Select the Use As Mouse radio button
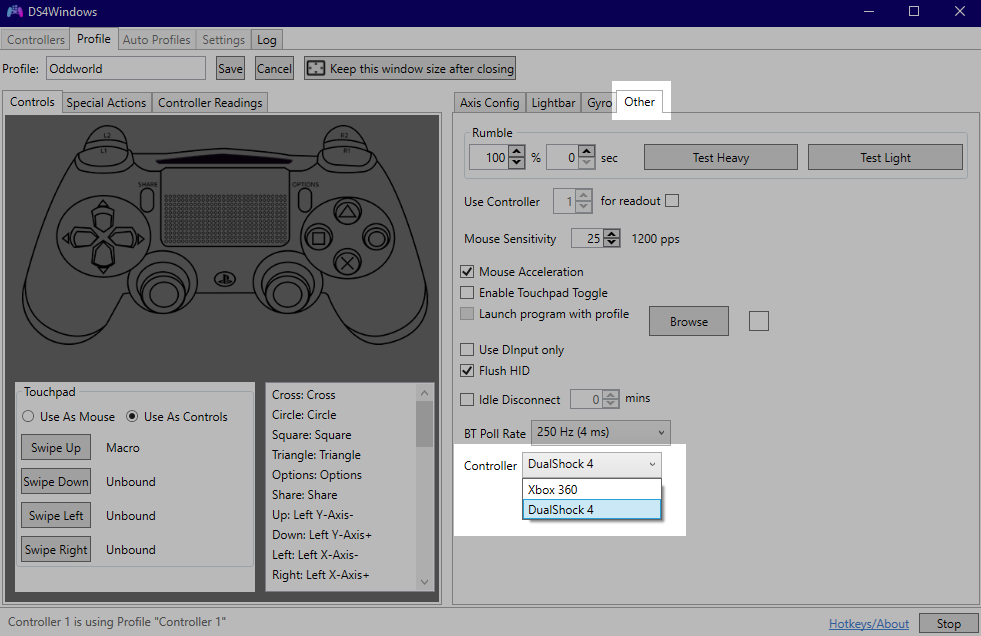Viewport: 981px width, 636px height. coord(28,416)
